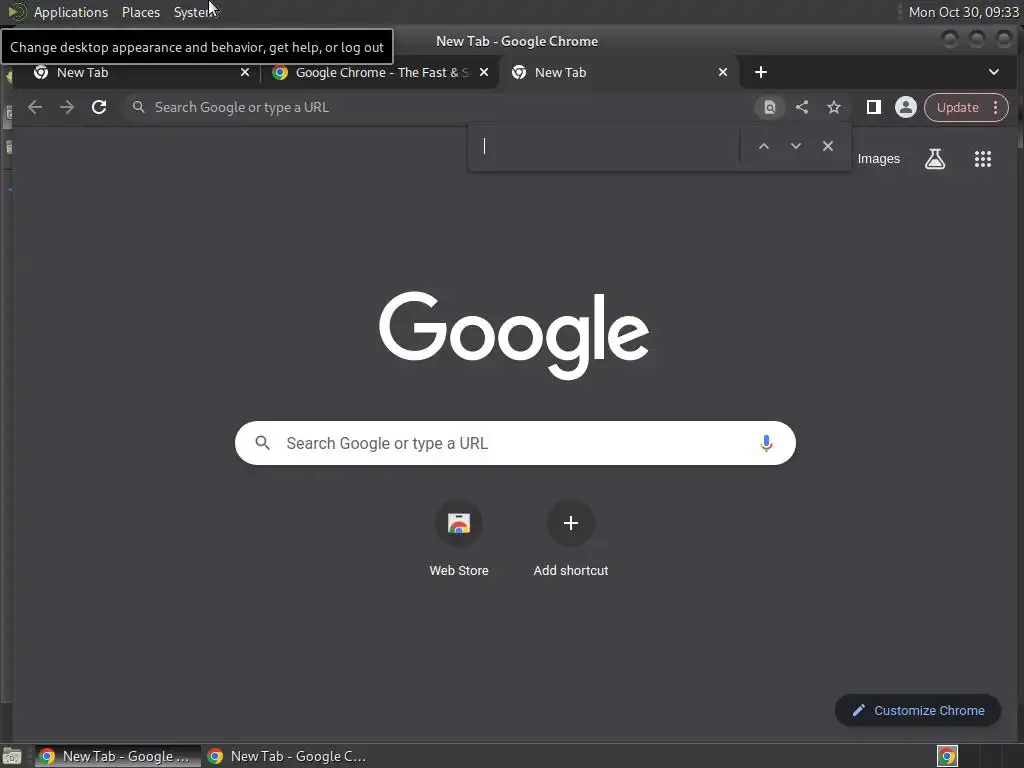Bookmark this tab with the star icon
This screenshot has width=1024, height=768.
(834, 107)
